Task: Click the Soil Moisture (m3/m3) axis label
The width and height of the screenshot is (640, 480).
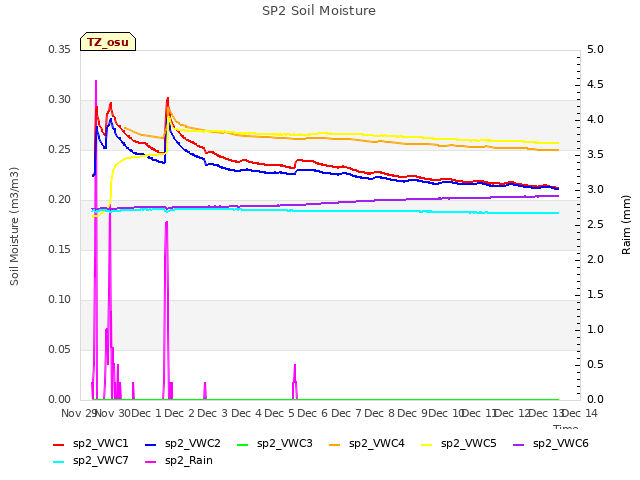Action: coord(14,226)
